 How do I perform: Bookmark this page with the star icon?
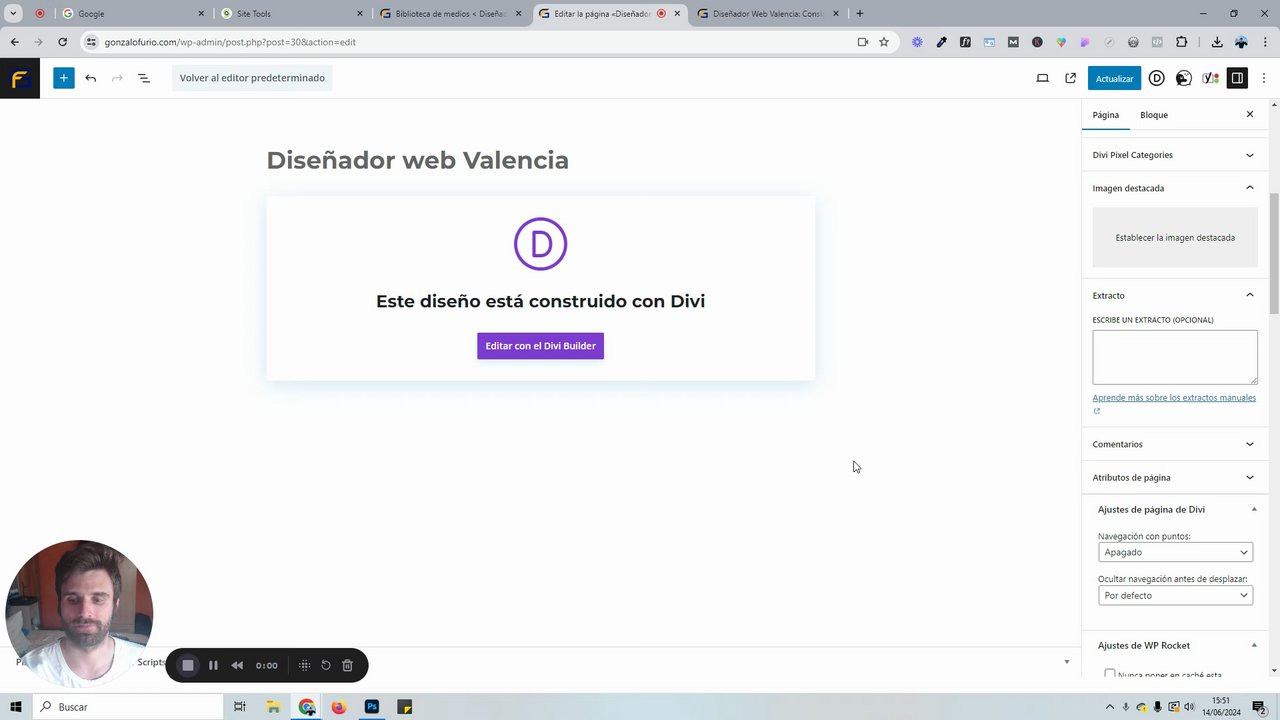tap(884, 42)
